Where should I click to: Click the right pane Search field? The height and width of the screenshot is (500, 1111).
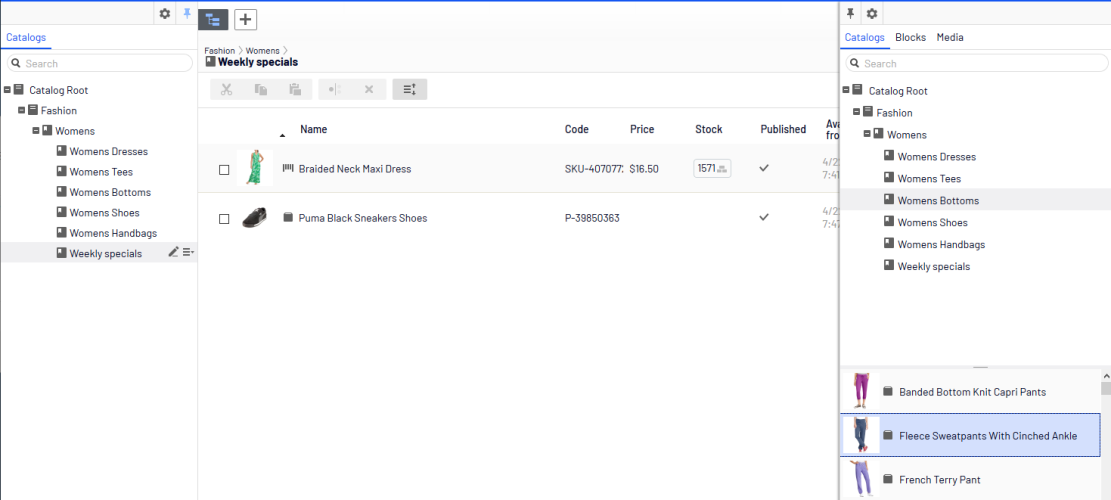pyautogui.click(x=977, y=63)
